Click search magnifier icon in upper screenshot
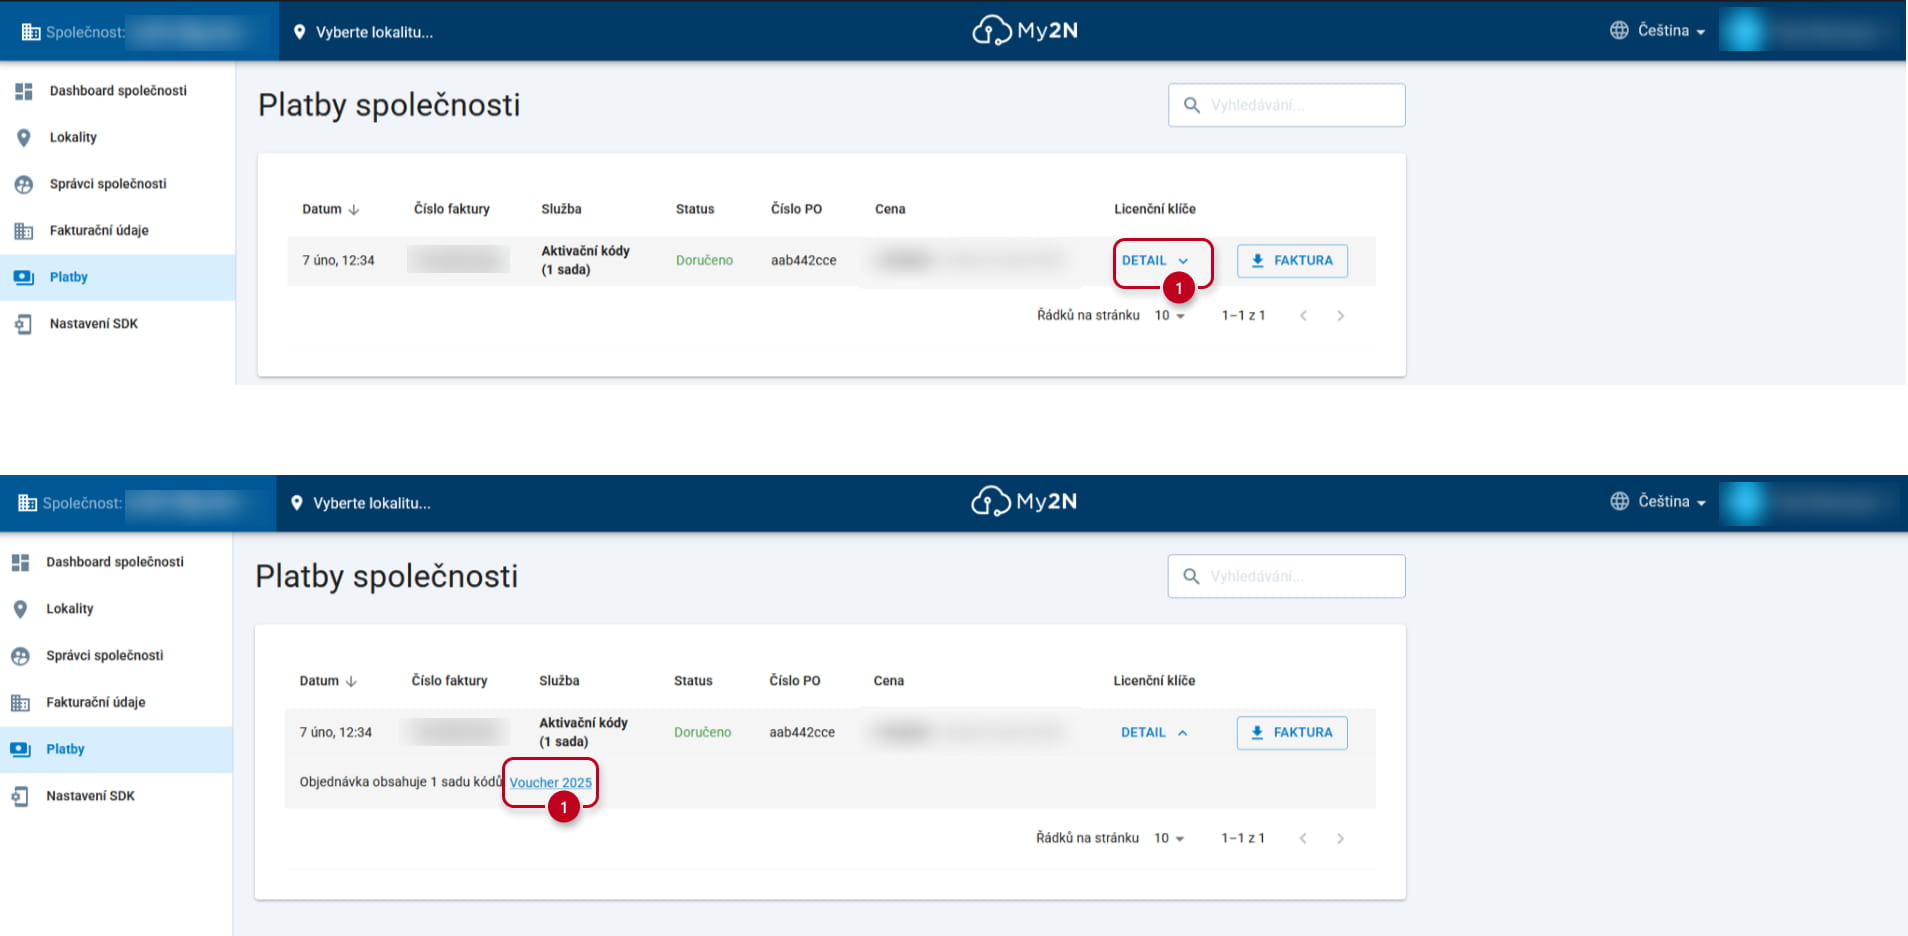The image size is (1908, 936). [x=1191, y=105]
